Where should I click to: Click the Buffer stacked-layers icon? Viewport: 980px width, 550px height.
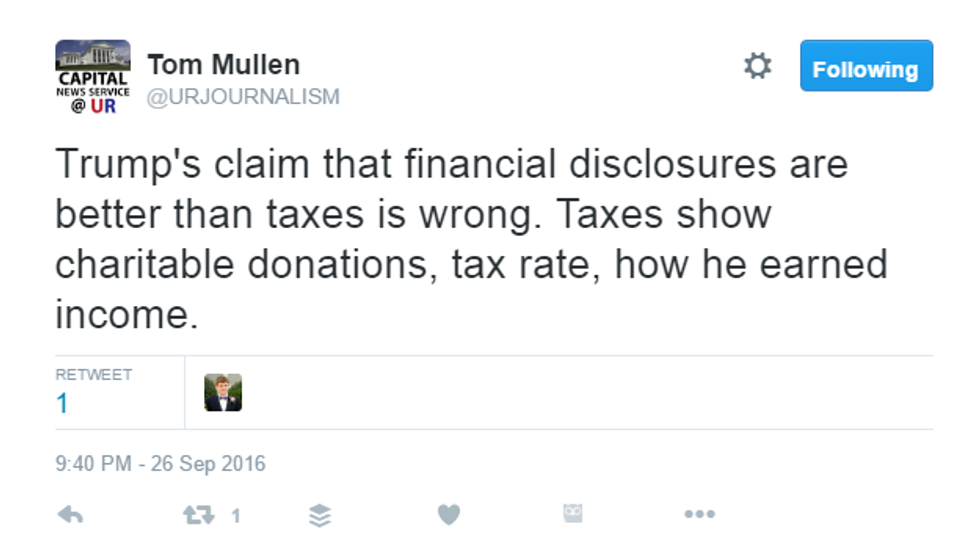click(x=320, y=515)
